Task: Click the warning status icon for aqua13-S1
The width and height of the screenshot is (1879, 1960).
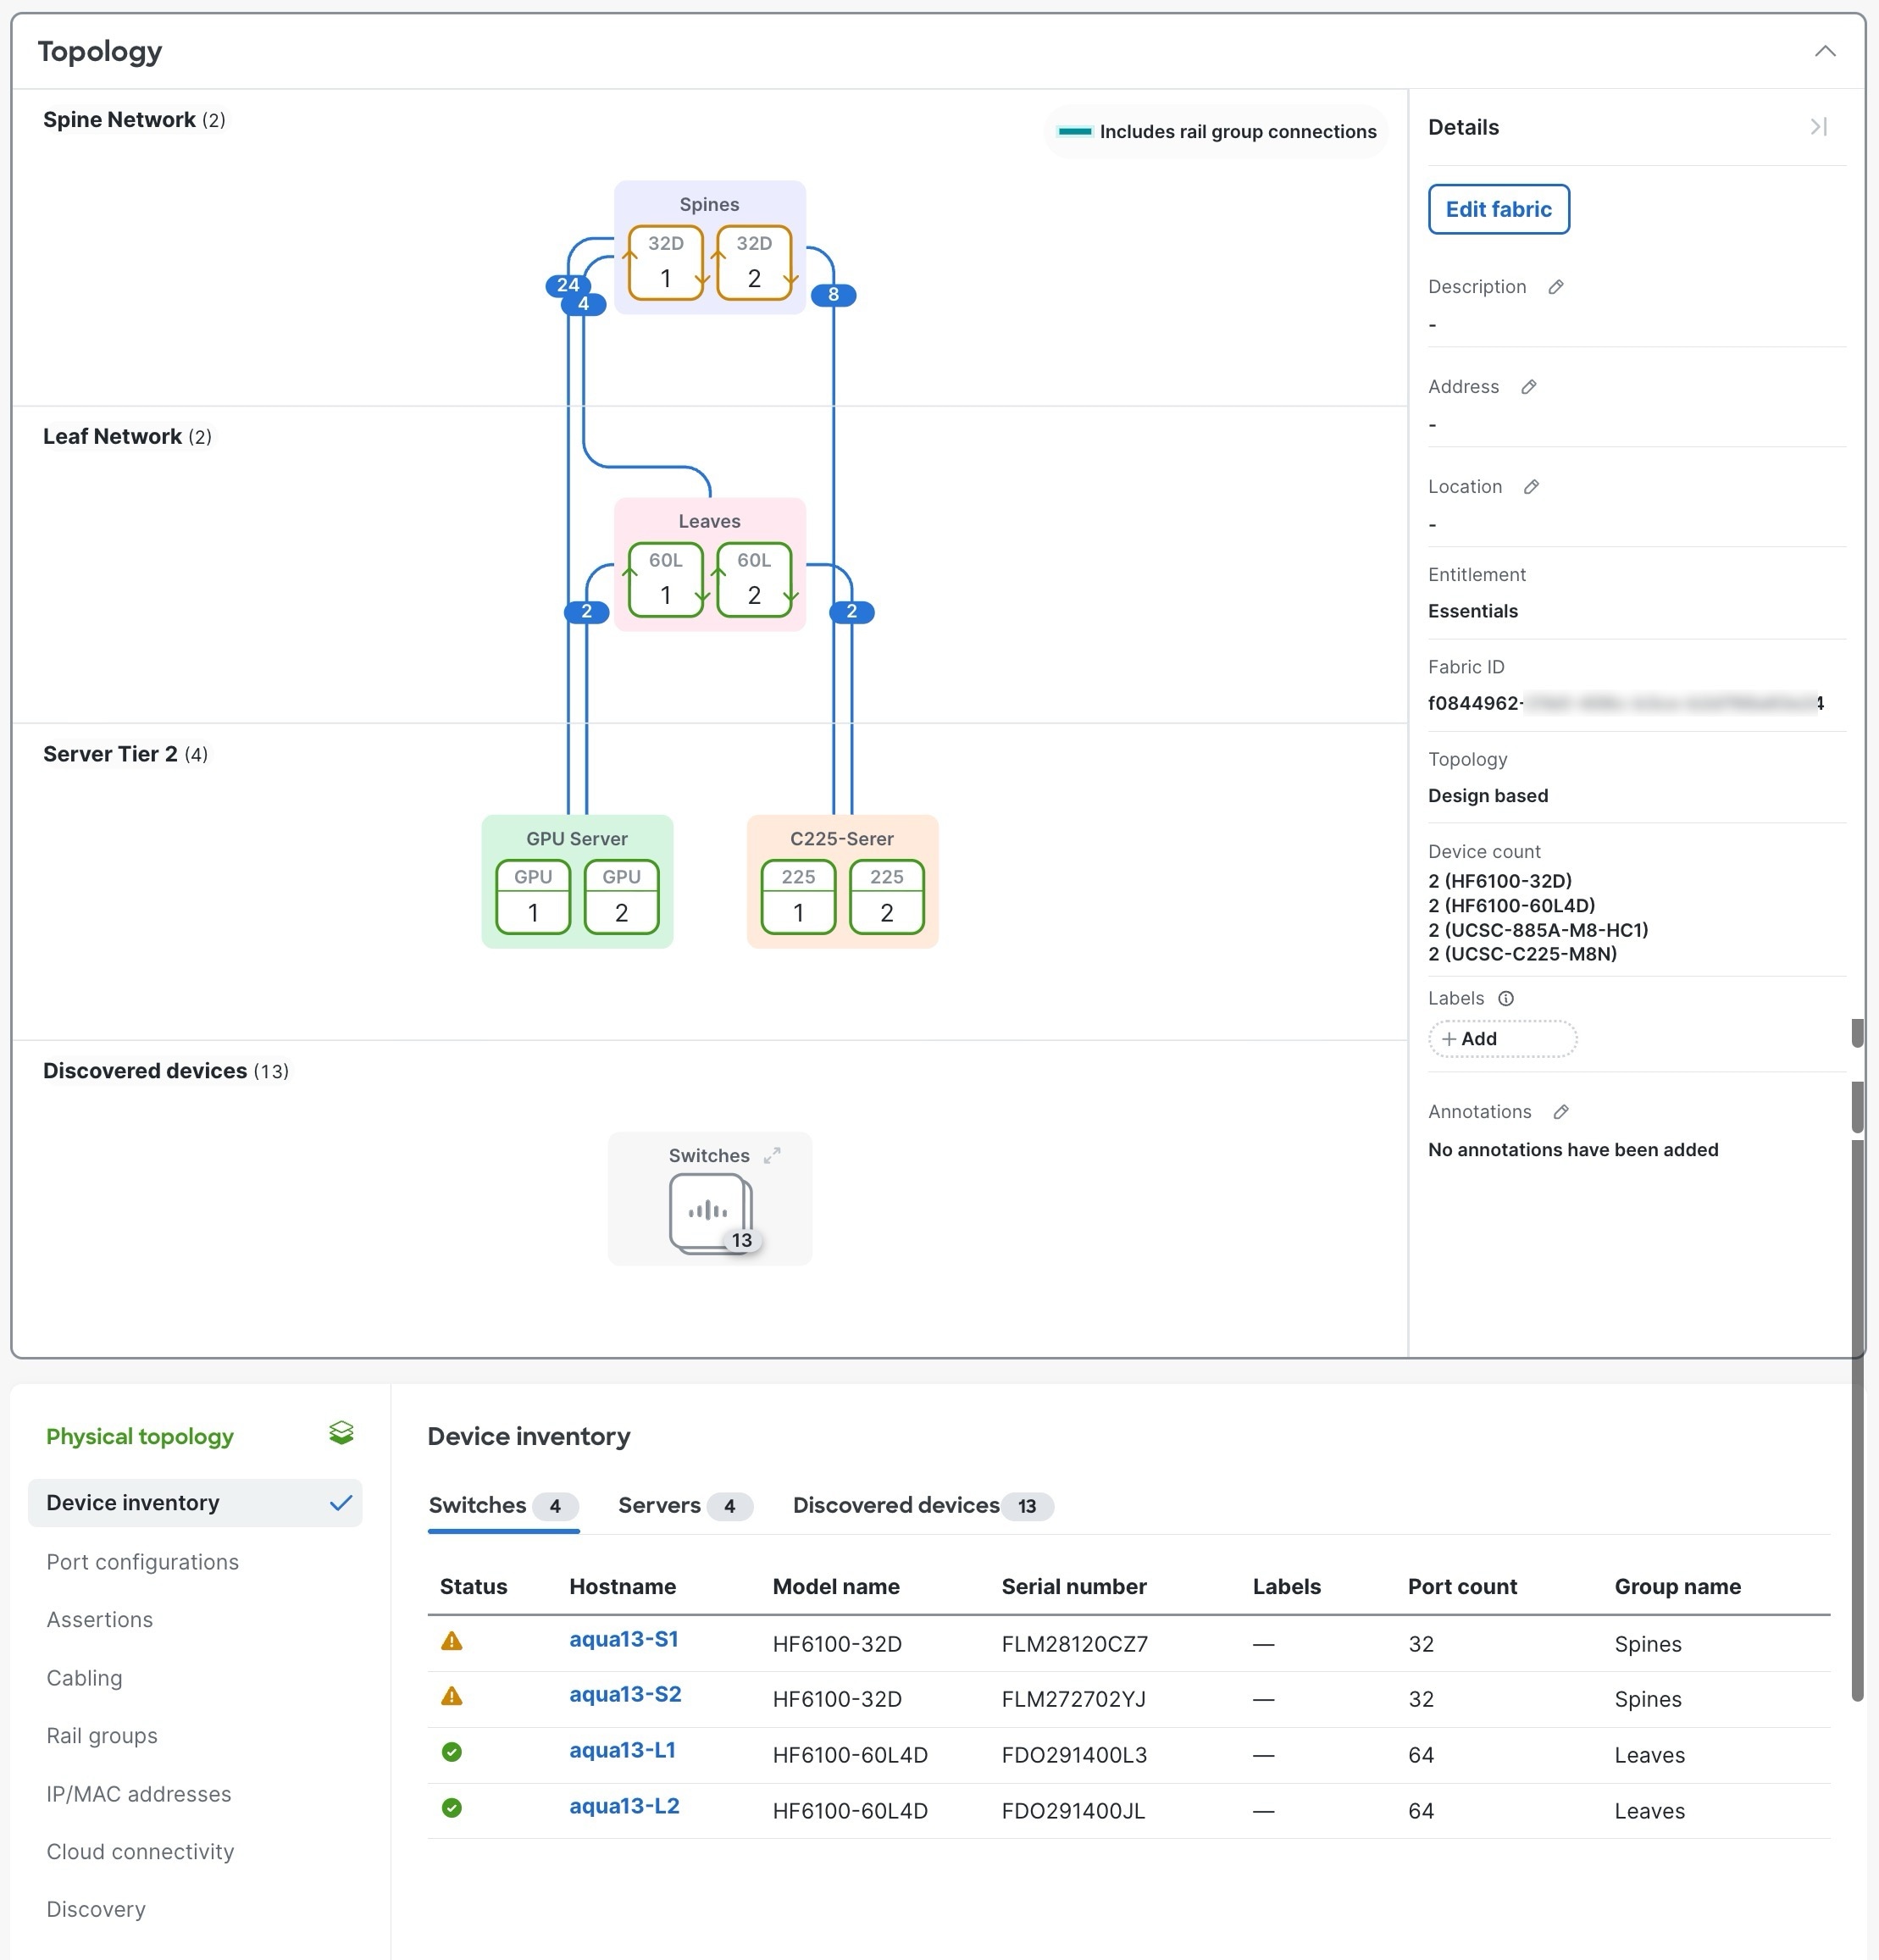Action: click(x=452, y=1641)
